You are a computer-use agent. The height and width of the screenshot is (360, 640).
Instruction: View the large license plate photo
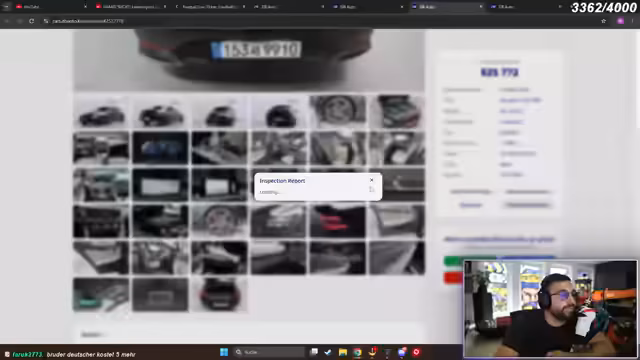tap(249, 60)
